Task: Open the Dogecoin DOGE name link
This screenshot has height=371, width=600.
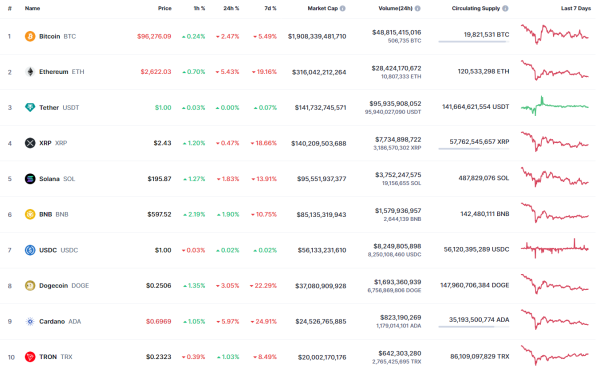Action: [x=64, y=286]
